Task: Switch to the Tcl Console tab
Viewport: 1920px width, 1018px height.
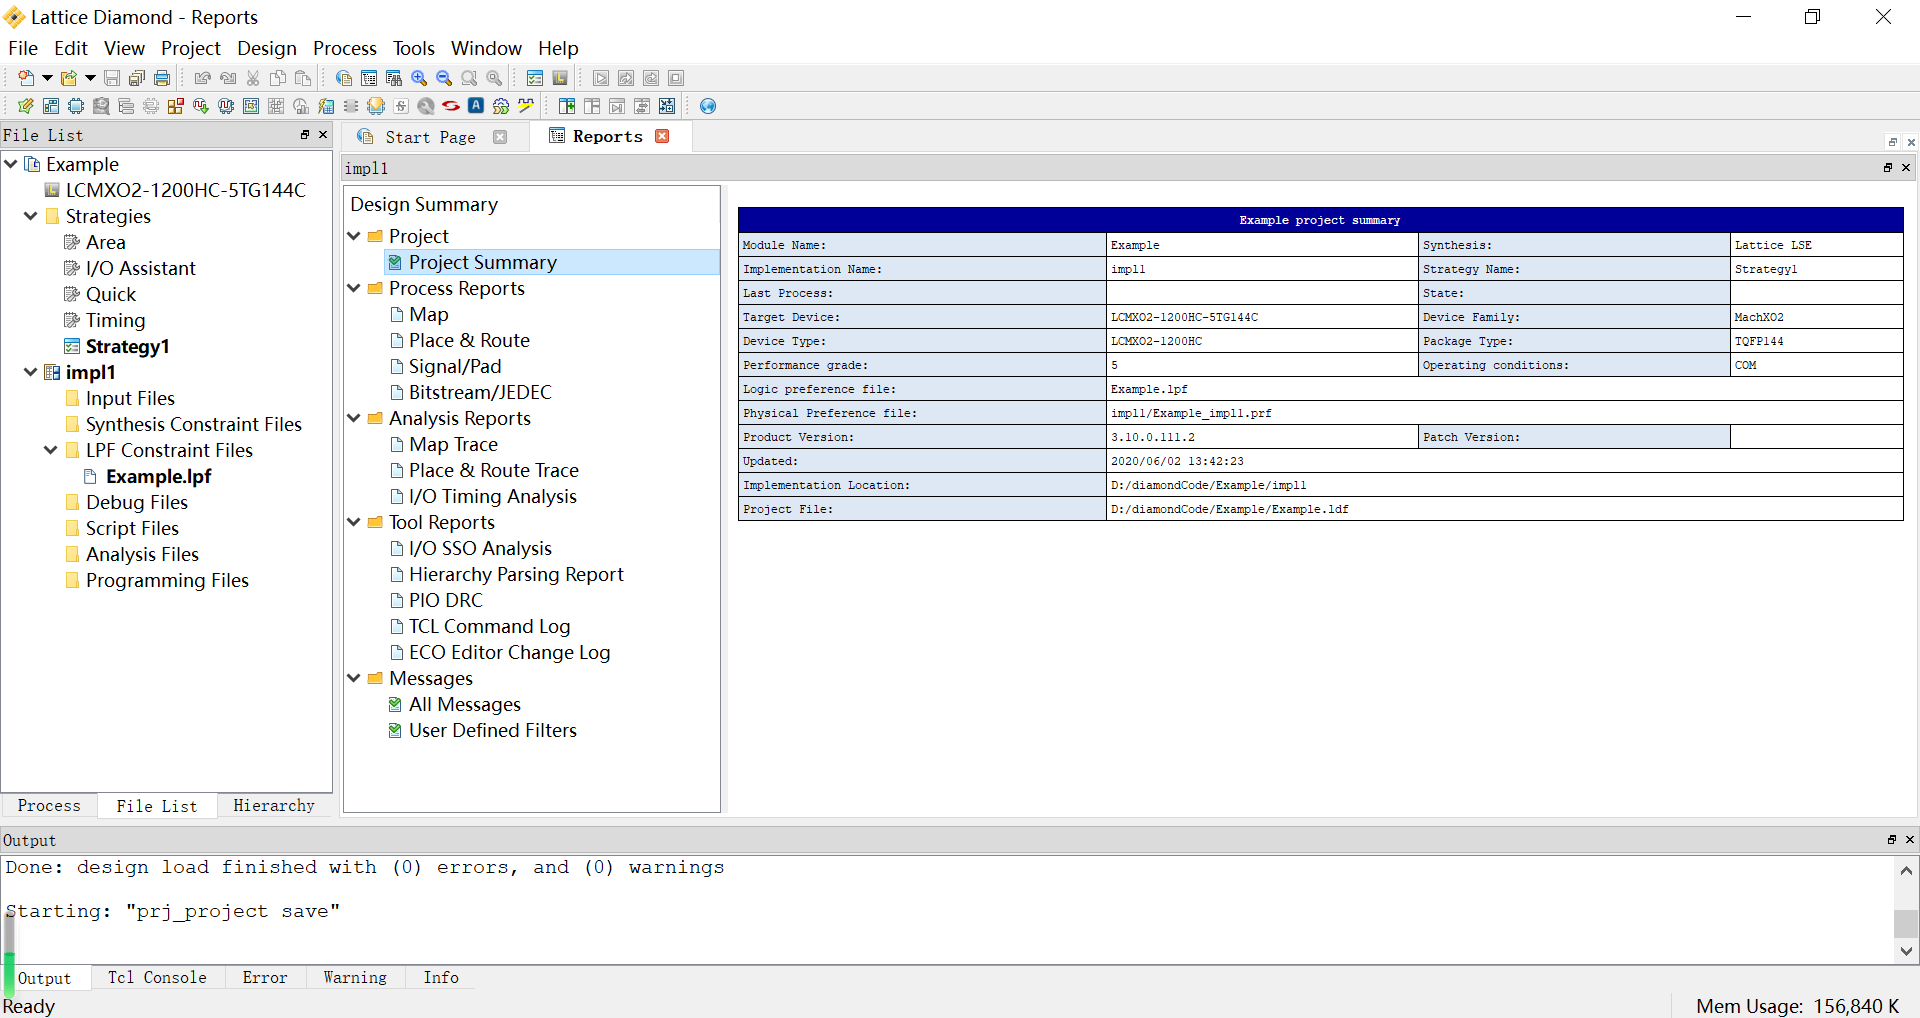Action: click(157, 978)
